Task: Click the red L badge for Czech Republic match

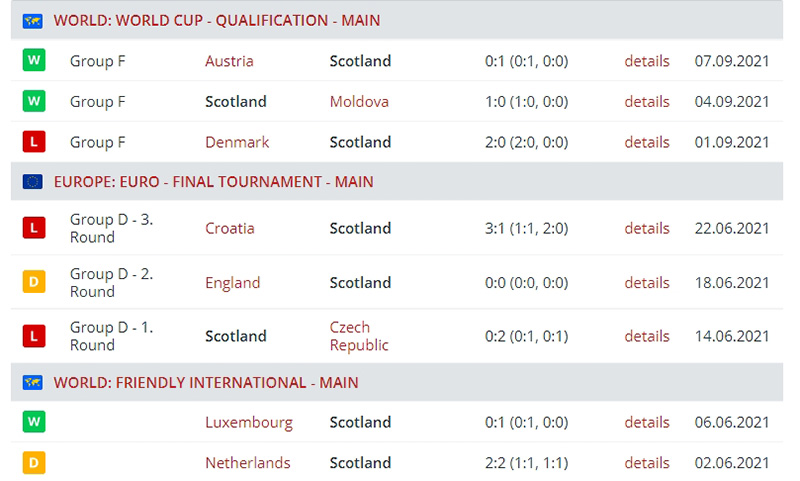Action: pyautogui.click(x=34, y=336)
